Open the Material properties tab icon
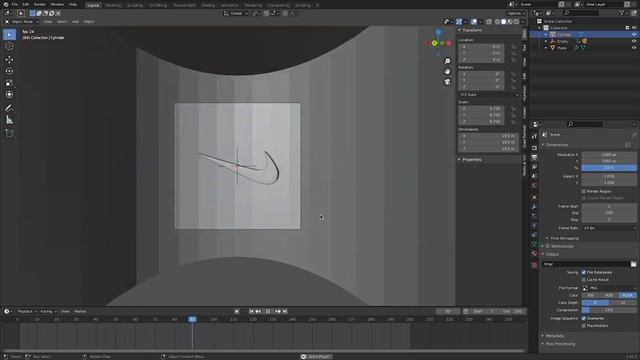This screenshot has height=360, width=640. click(x=534, y=254)
